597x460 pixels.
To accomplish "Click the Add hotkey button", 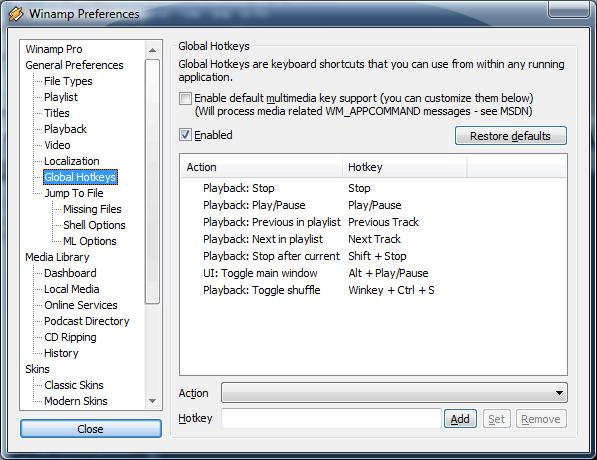I will [x=460, y=419].
